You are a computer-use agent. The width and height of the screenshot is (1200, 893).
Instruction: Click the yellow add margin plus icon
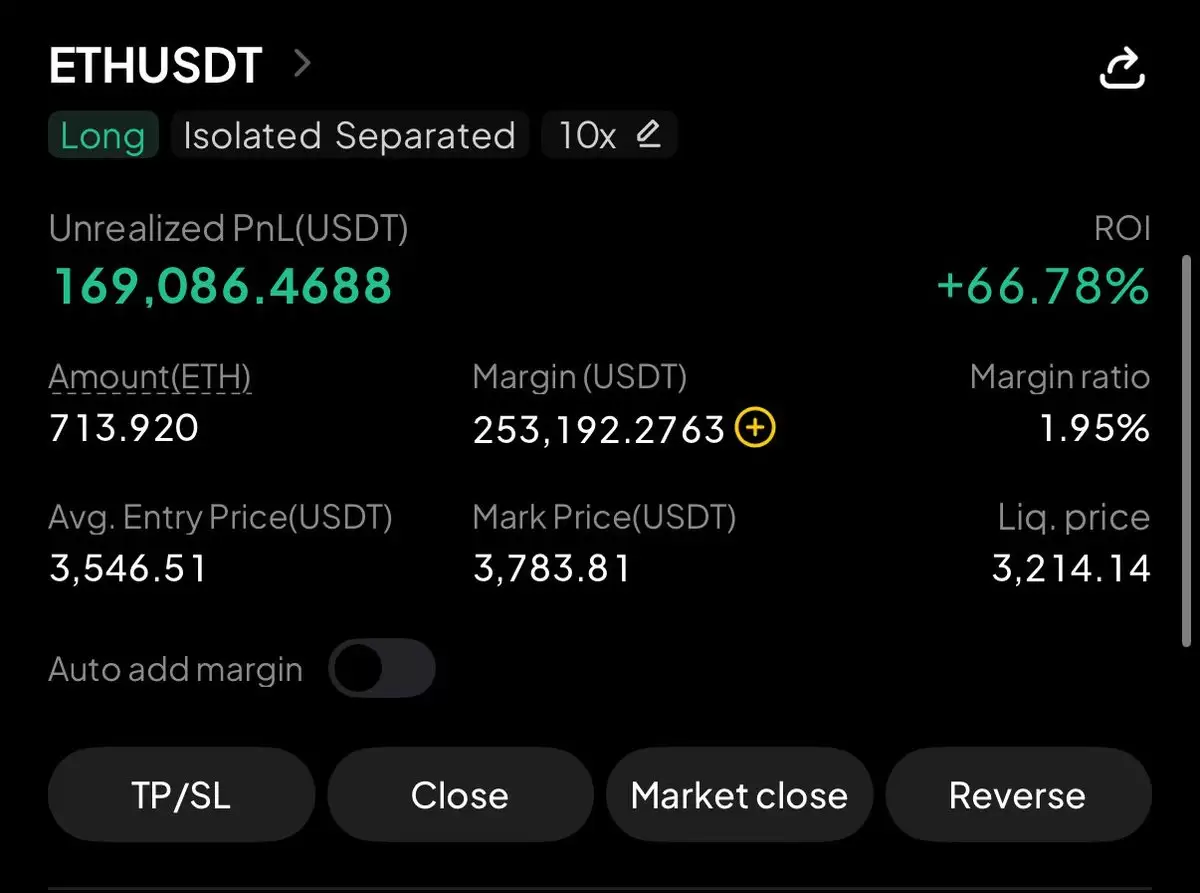[x=755, y=429]
